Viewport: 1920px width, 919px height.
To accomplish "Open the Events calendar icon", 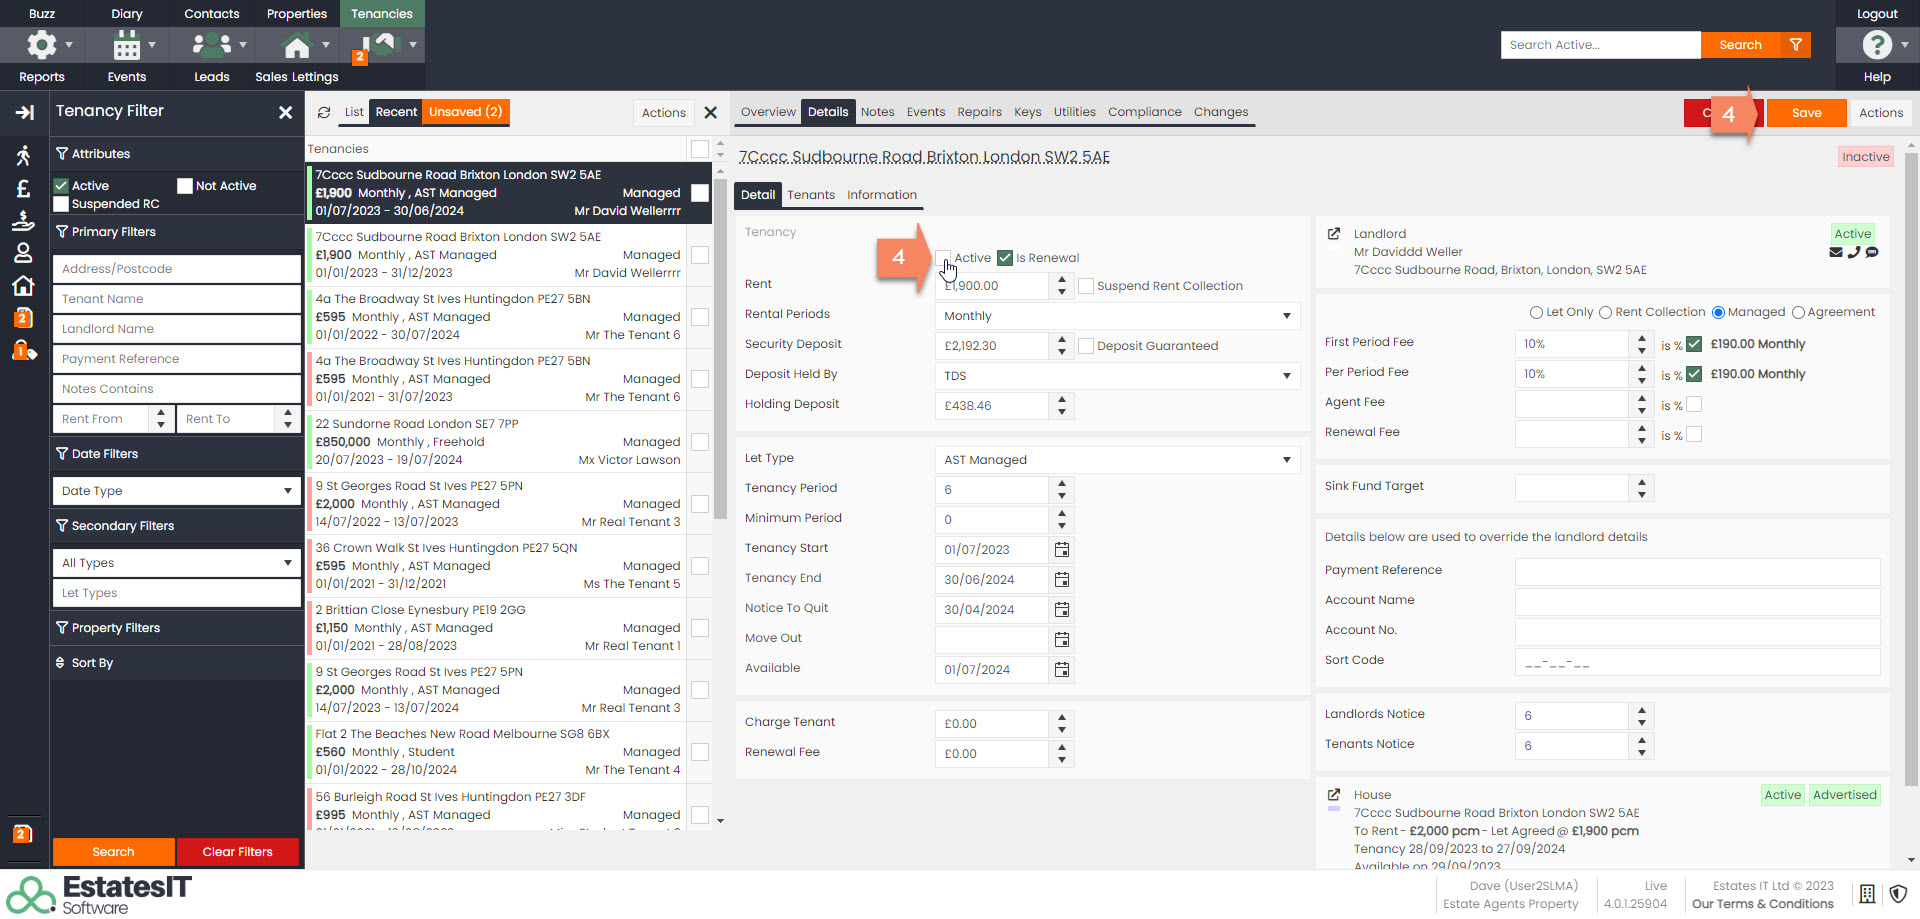I will (127, 45).
